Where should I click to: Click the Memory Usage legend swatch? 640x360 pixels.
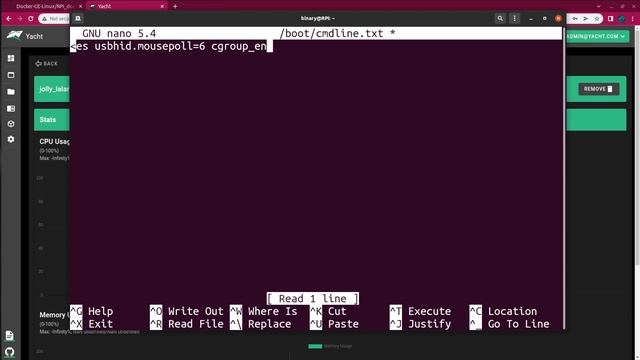(x=315, y=347)
